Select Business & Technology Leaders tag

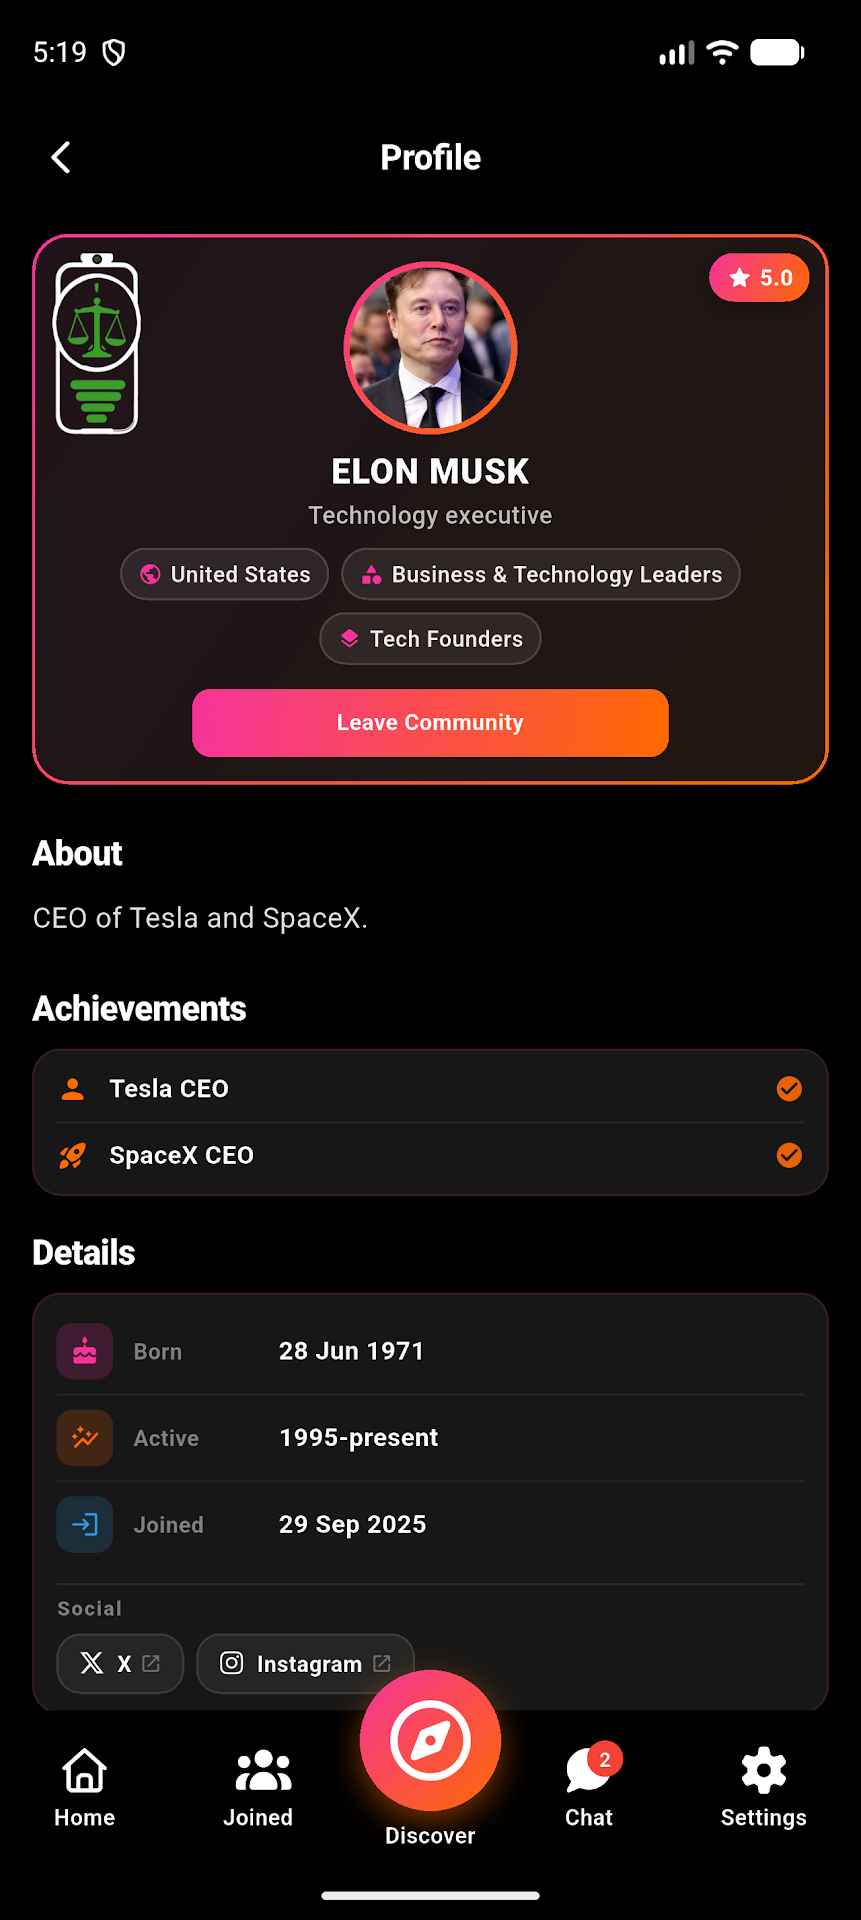541,574
